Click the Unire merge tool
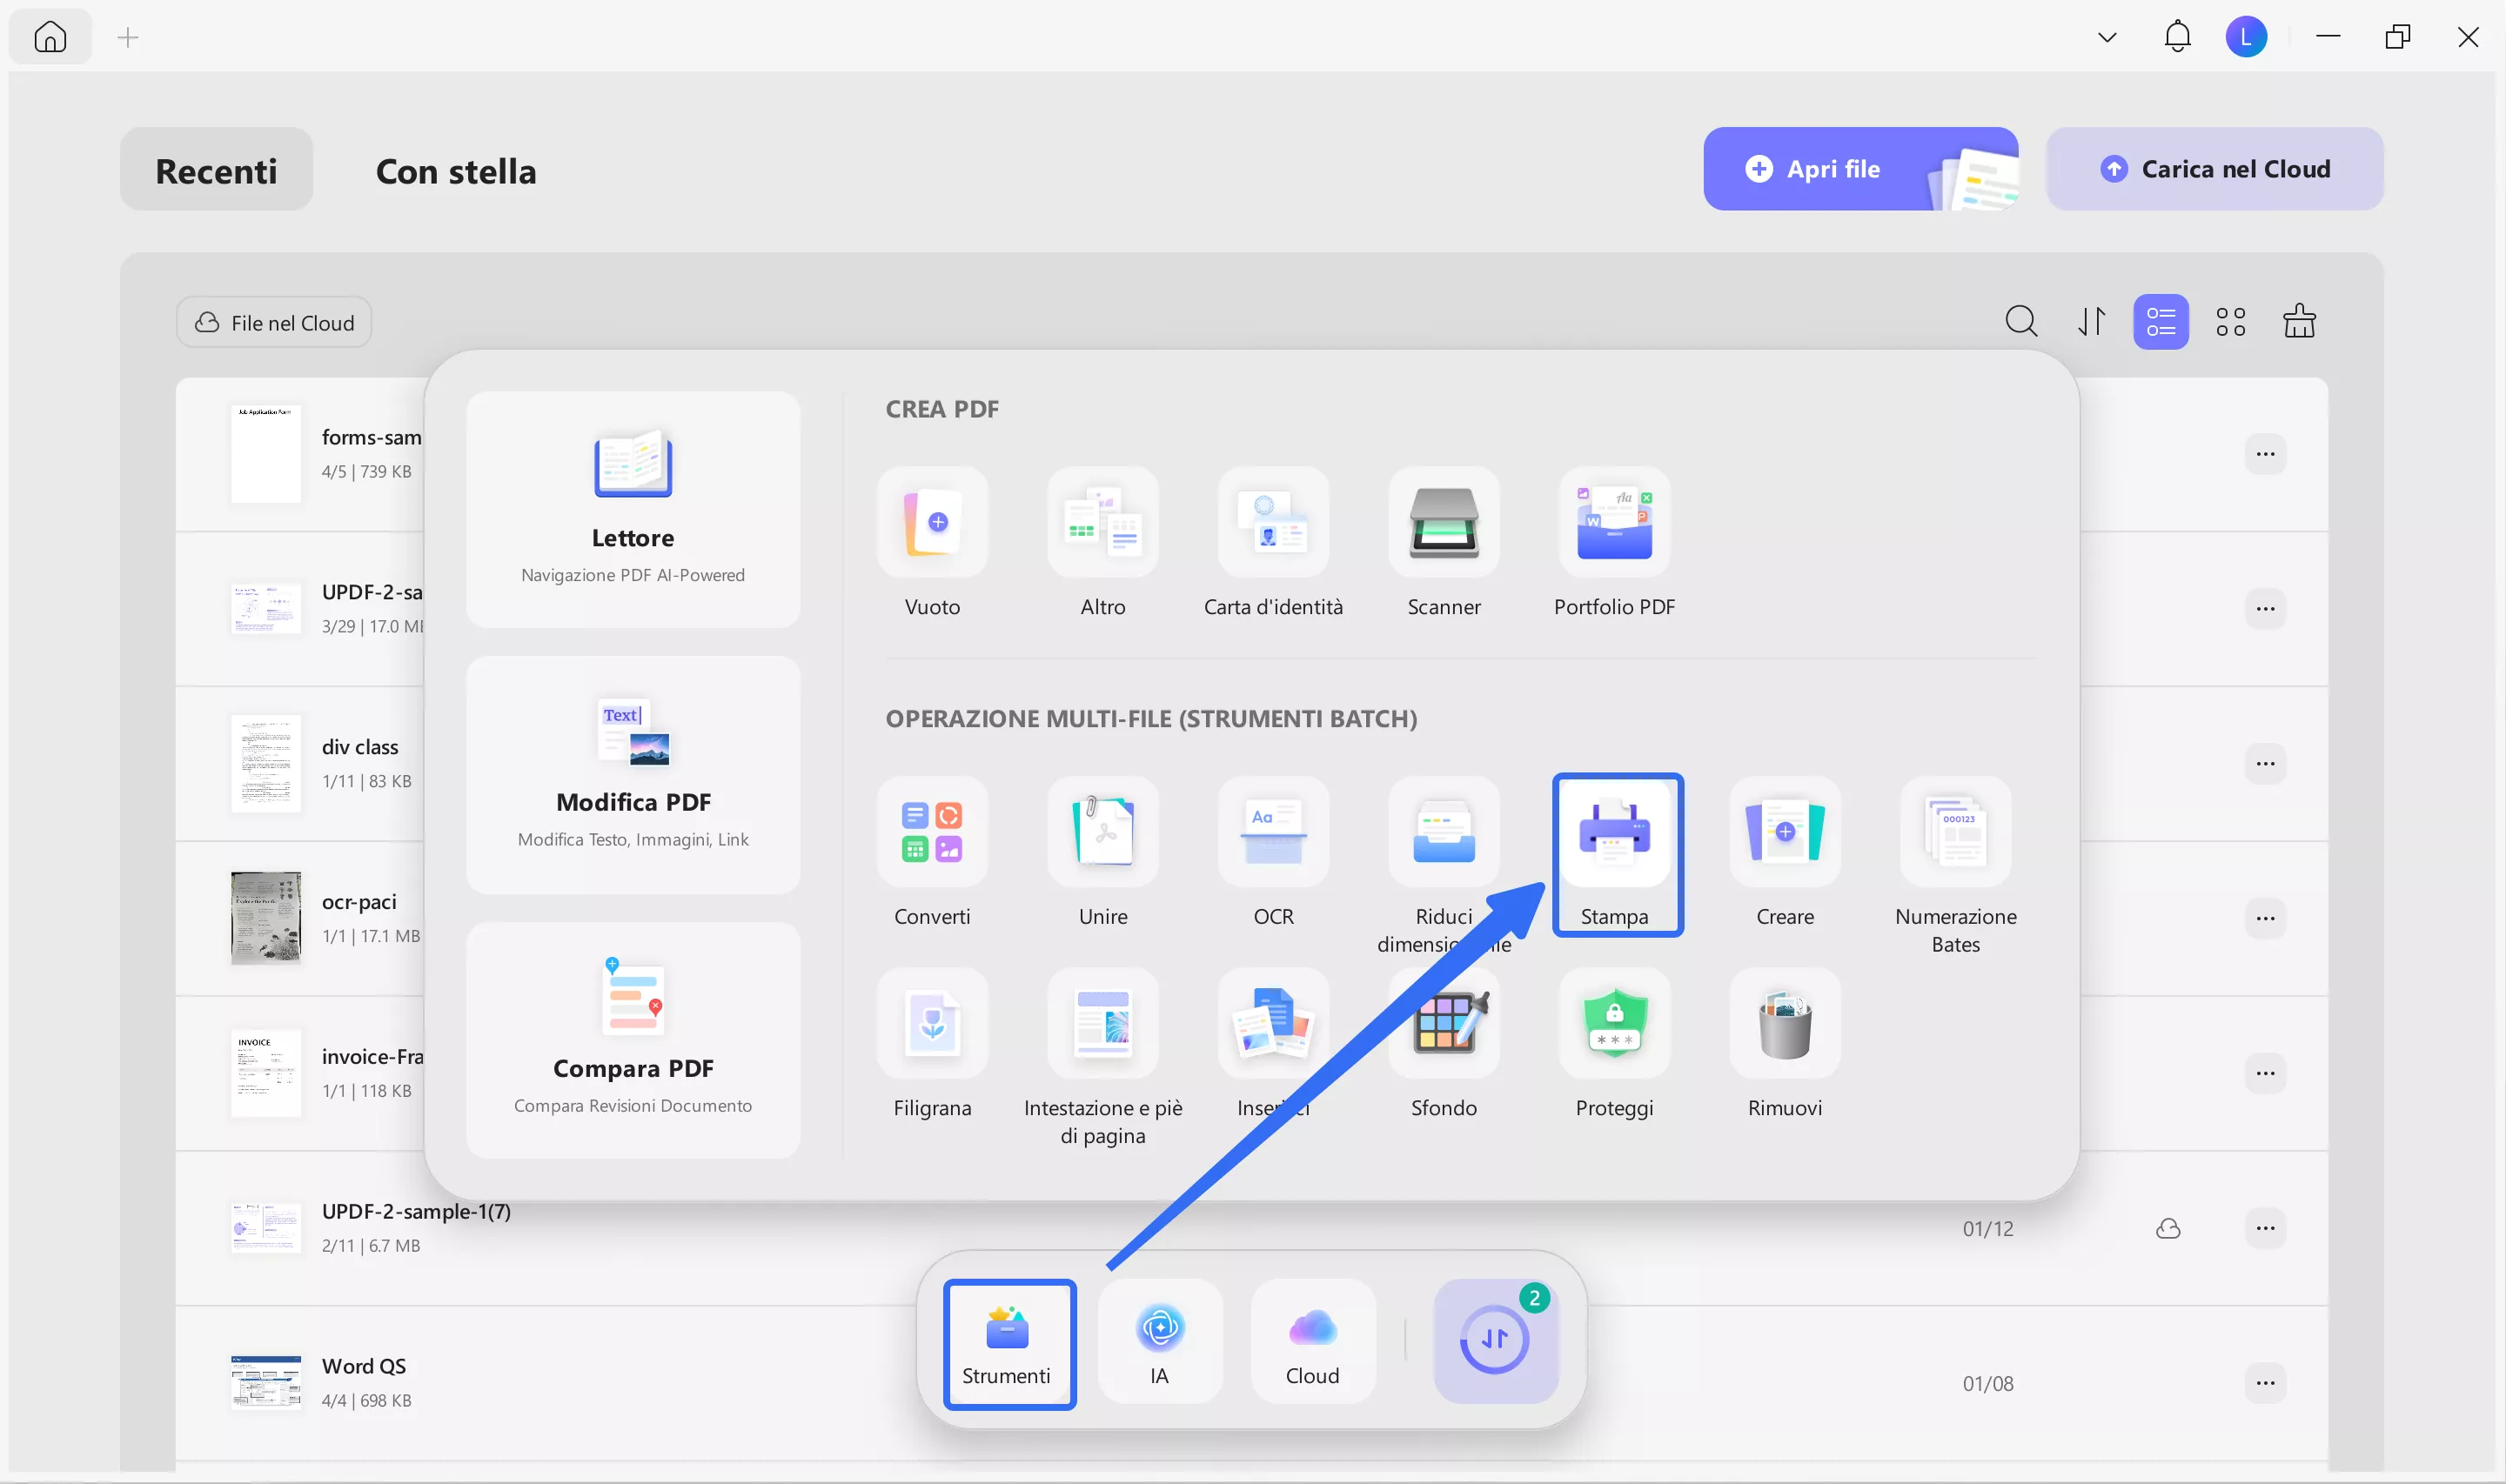 [1103, 835]
